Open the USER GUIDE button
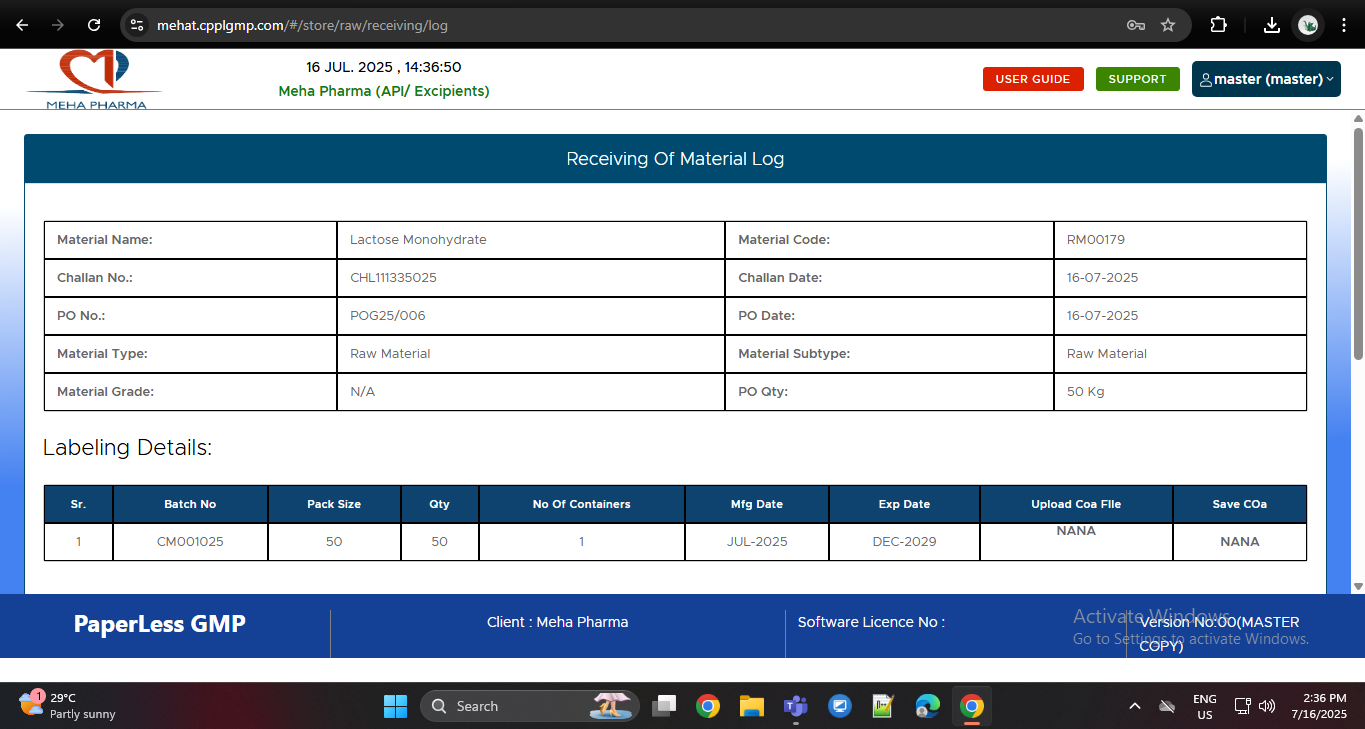This screenshot has height=729, width=1365. (1032, 79)
